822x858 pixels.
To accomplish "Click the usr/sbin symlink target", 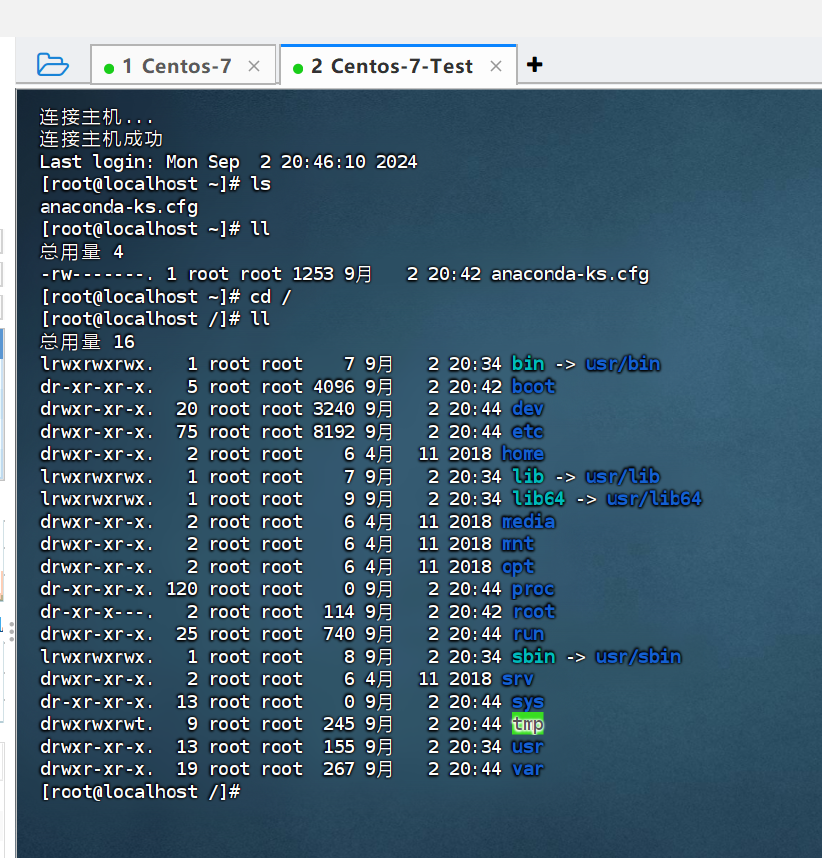I will [638, 656].
